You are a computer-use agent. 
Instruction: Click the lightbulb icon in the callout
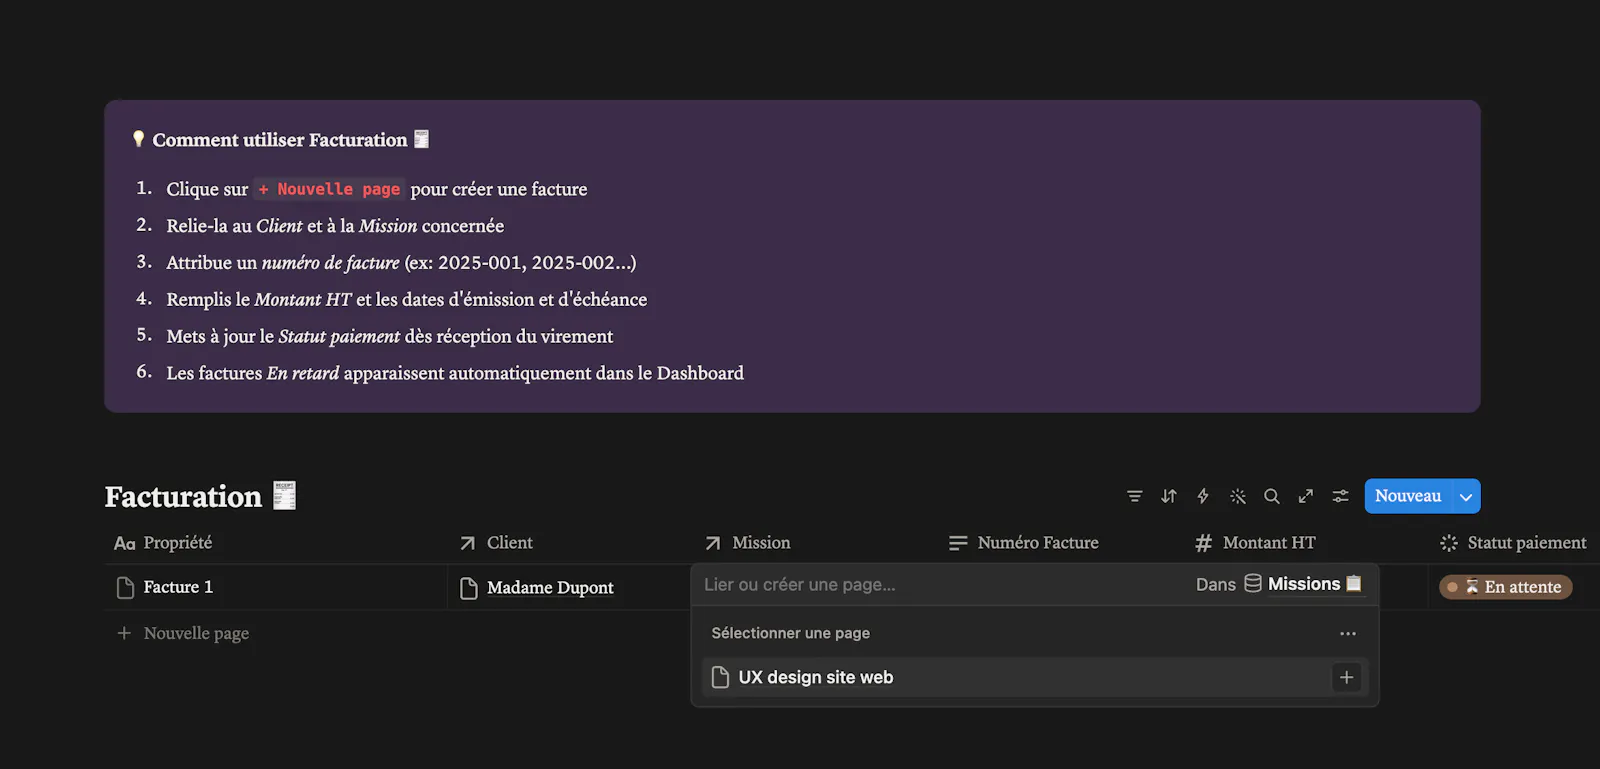coord(138,139)
